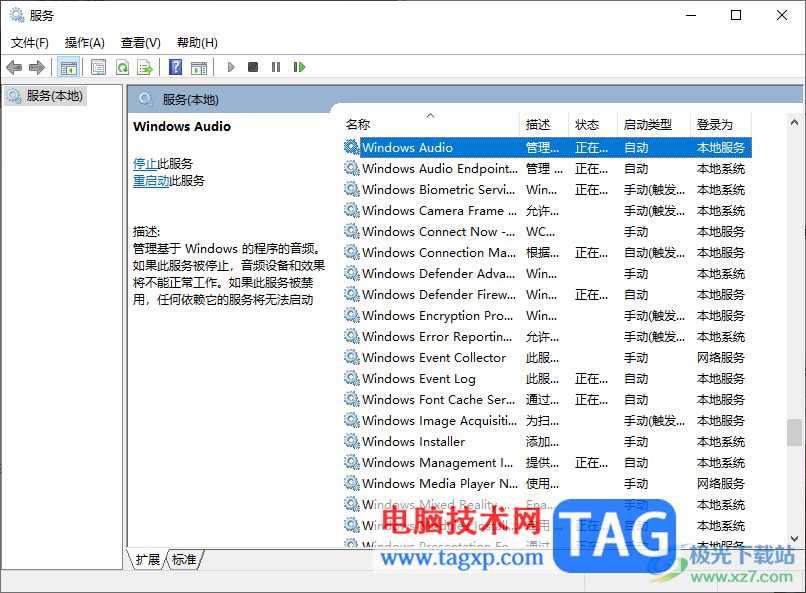Click the Back arrow toolbar icon

14,67
